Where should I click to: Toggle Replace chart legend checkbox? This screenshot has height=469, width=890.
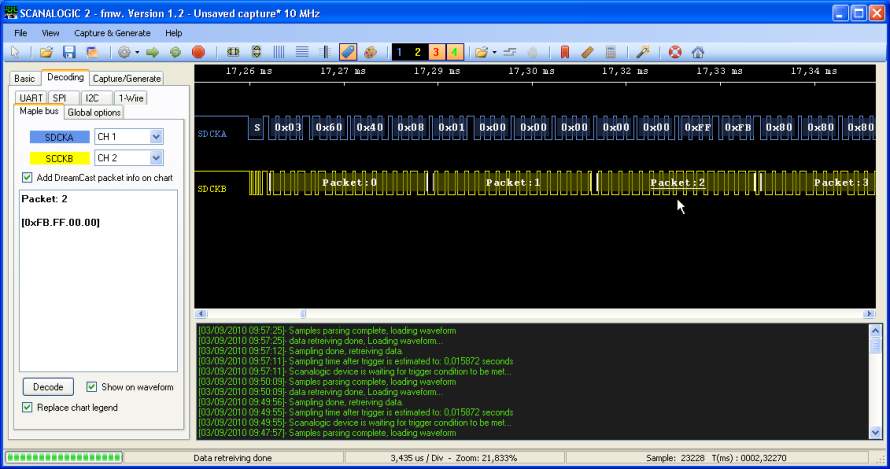(x=27, y=407)
